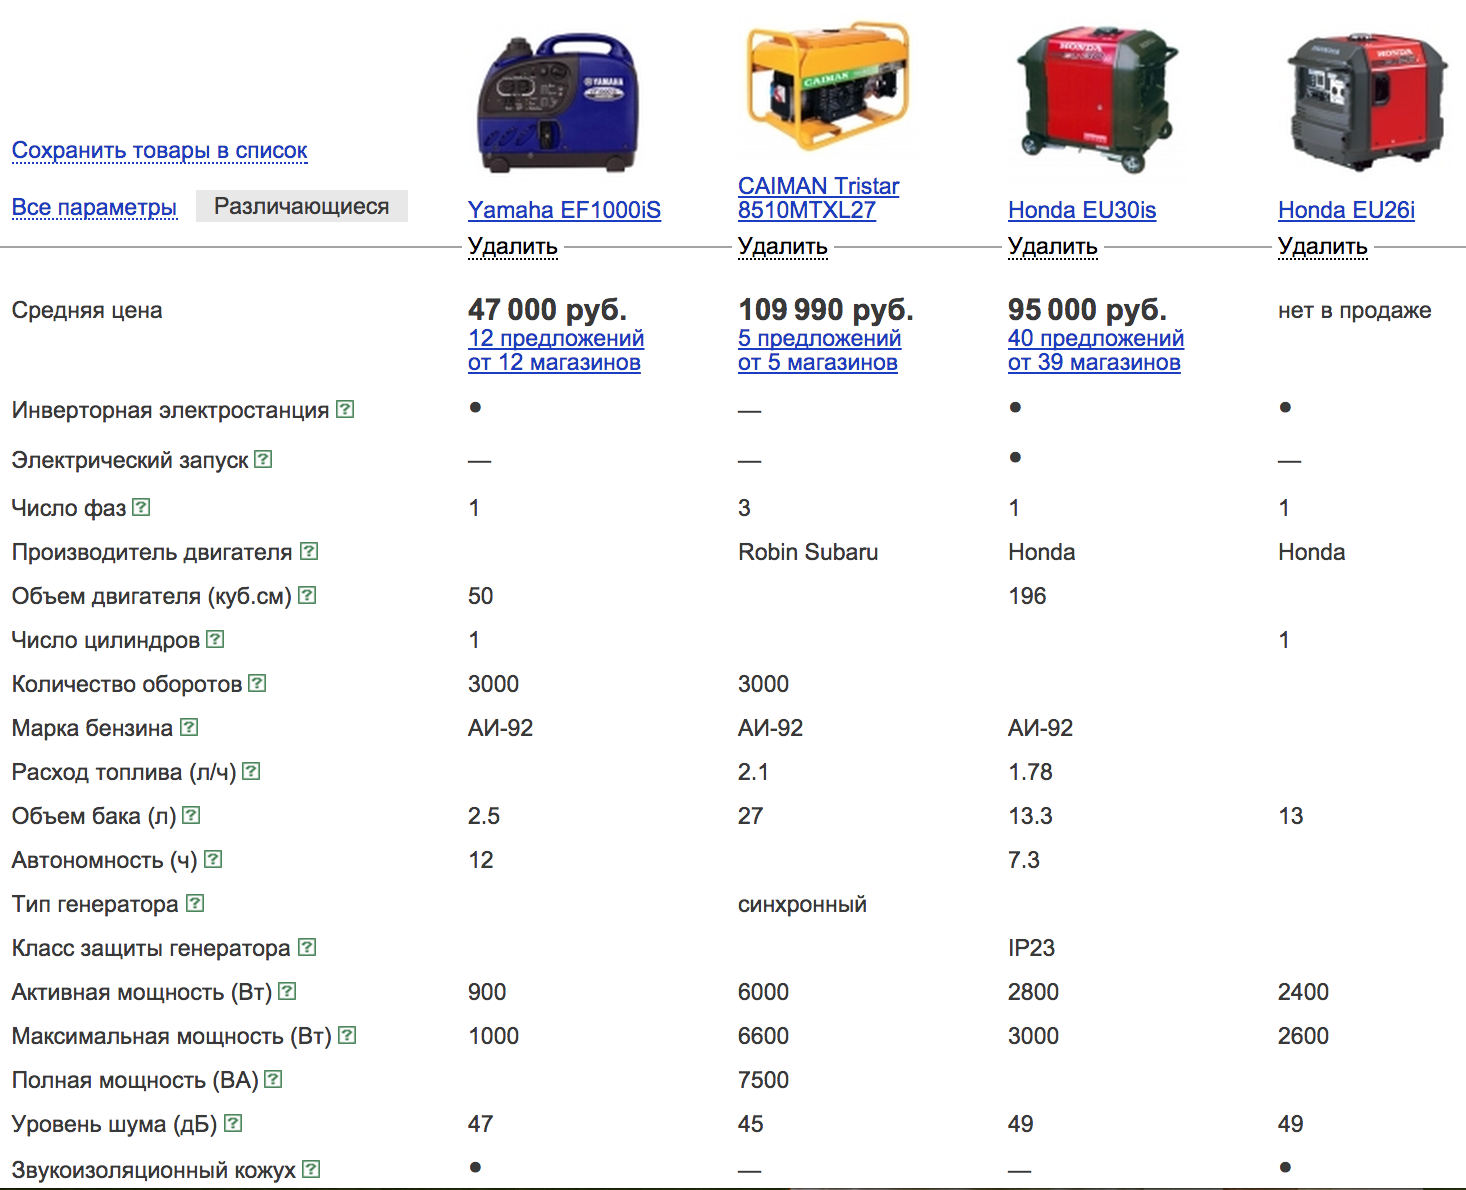Select the Различающиеся parameters tab

[301, 206]
